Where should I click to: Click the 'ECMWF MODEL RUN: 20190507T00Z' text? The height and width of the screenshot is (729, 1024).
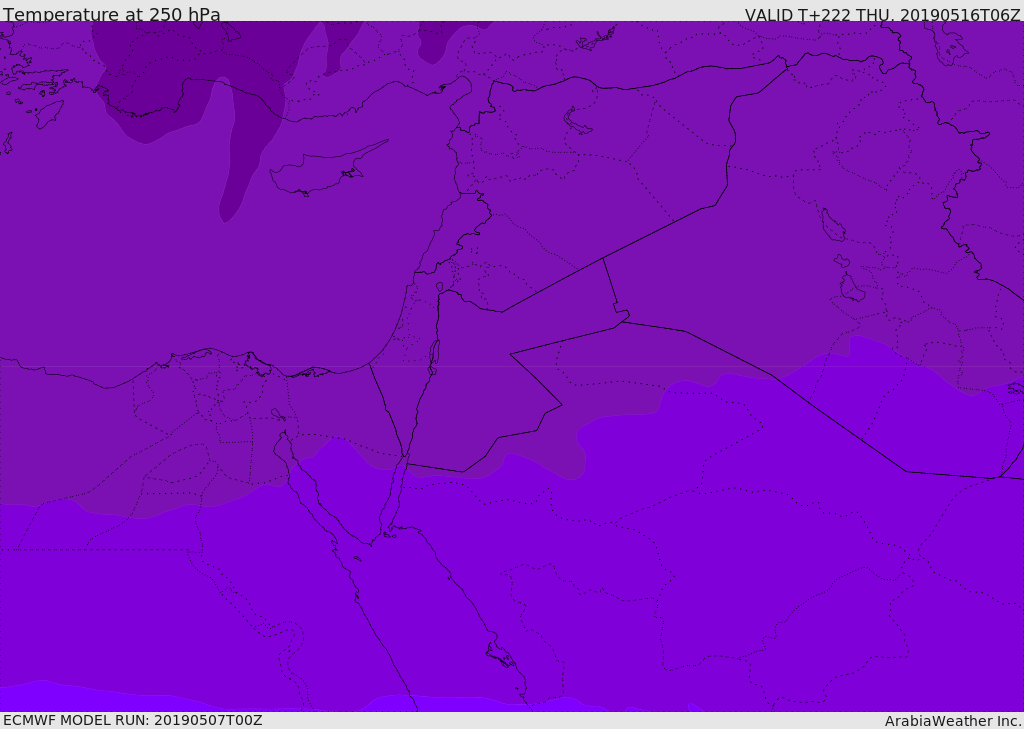133,721
